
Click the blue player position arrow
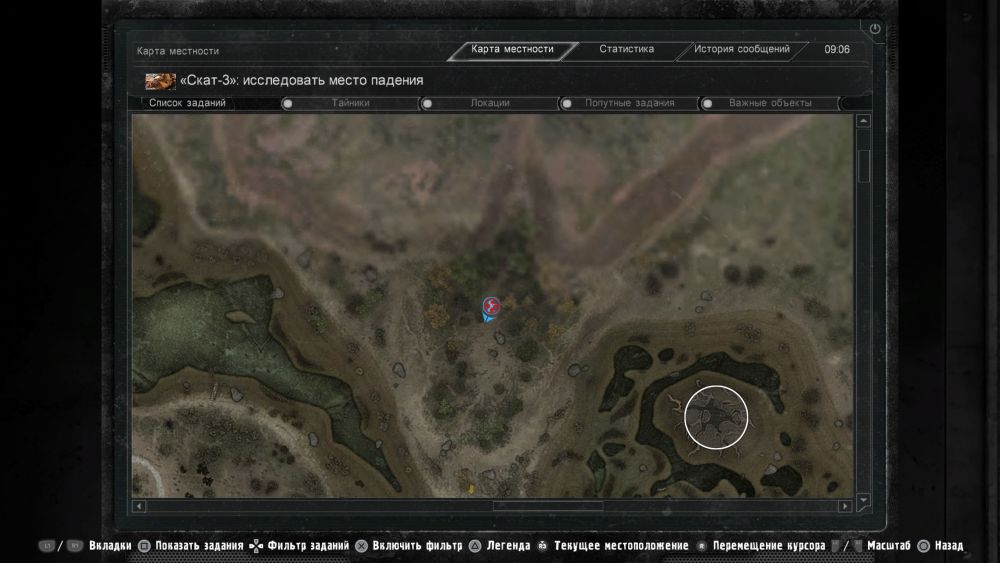488,316
